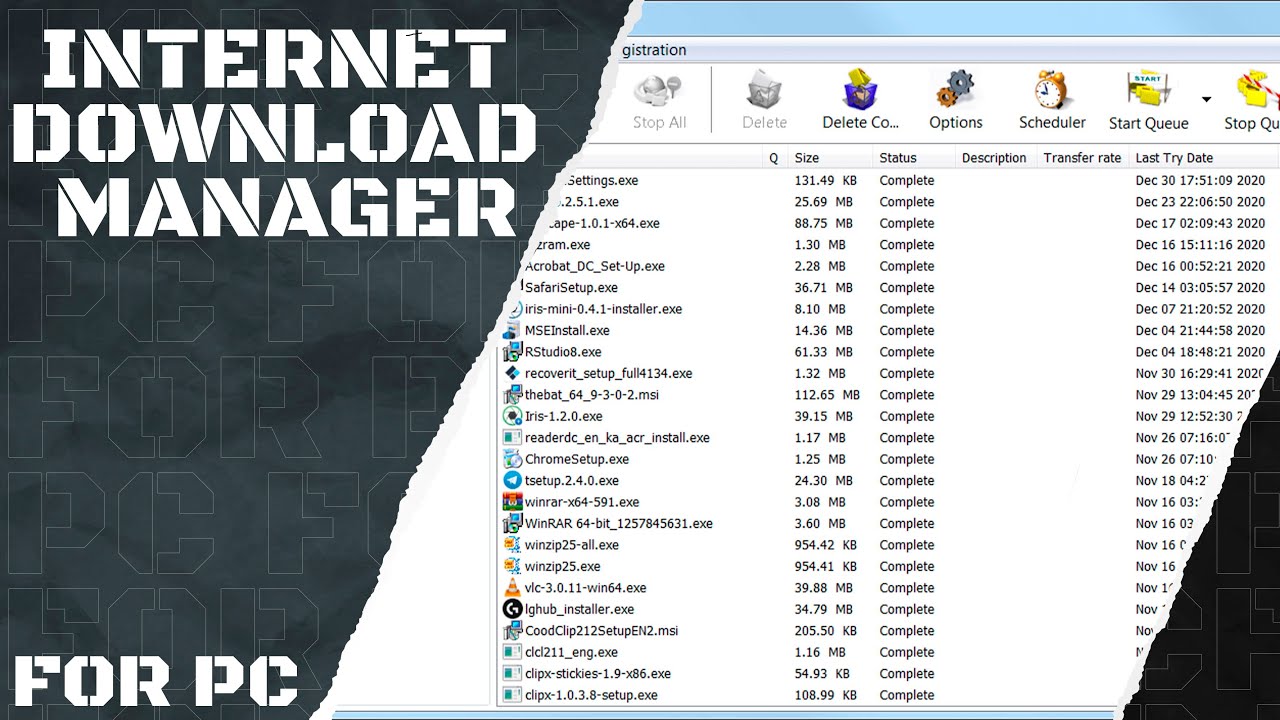1280x720 pixels.
Task: Click the 39.88 MB size cell
Action: [823, 588]
